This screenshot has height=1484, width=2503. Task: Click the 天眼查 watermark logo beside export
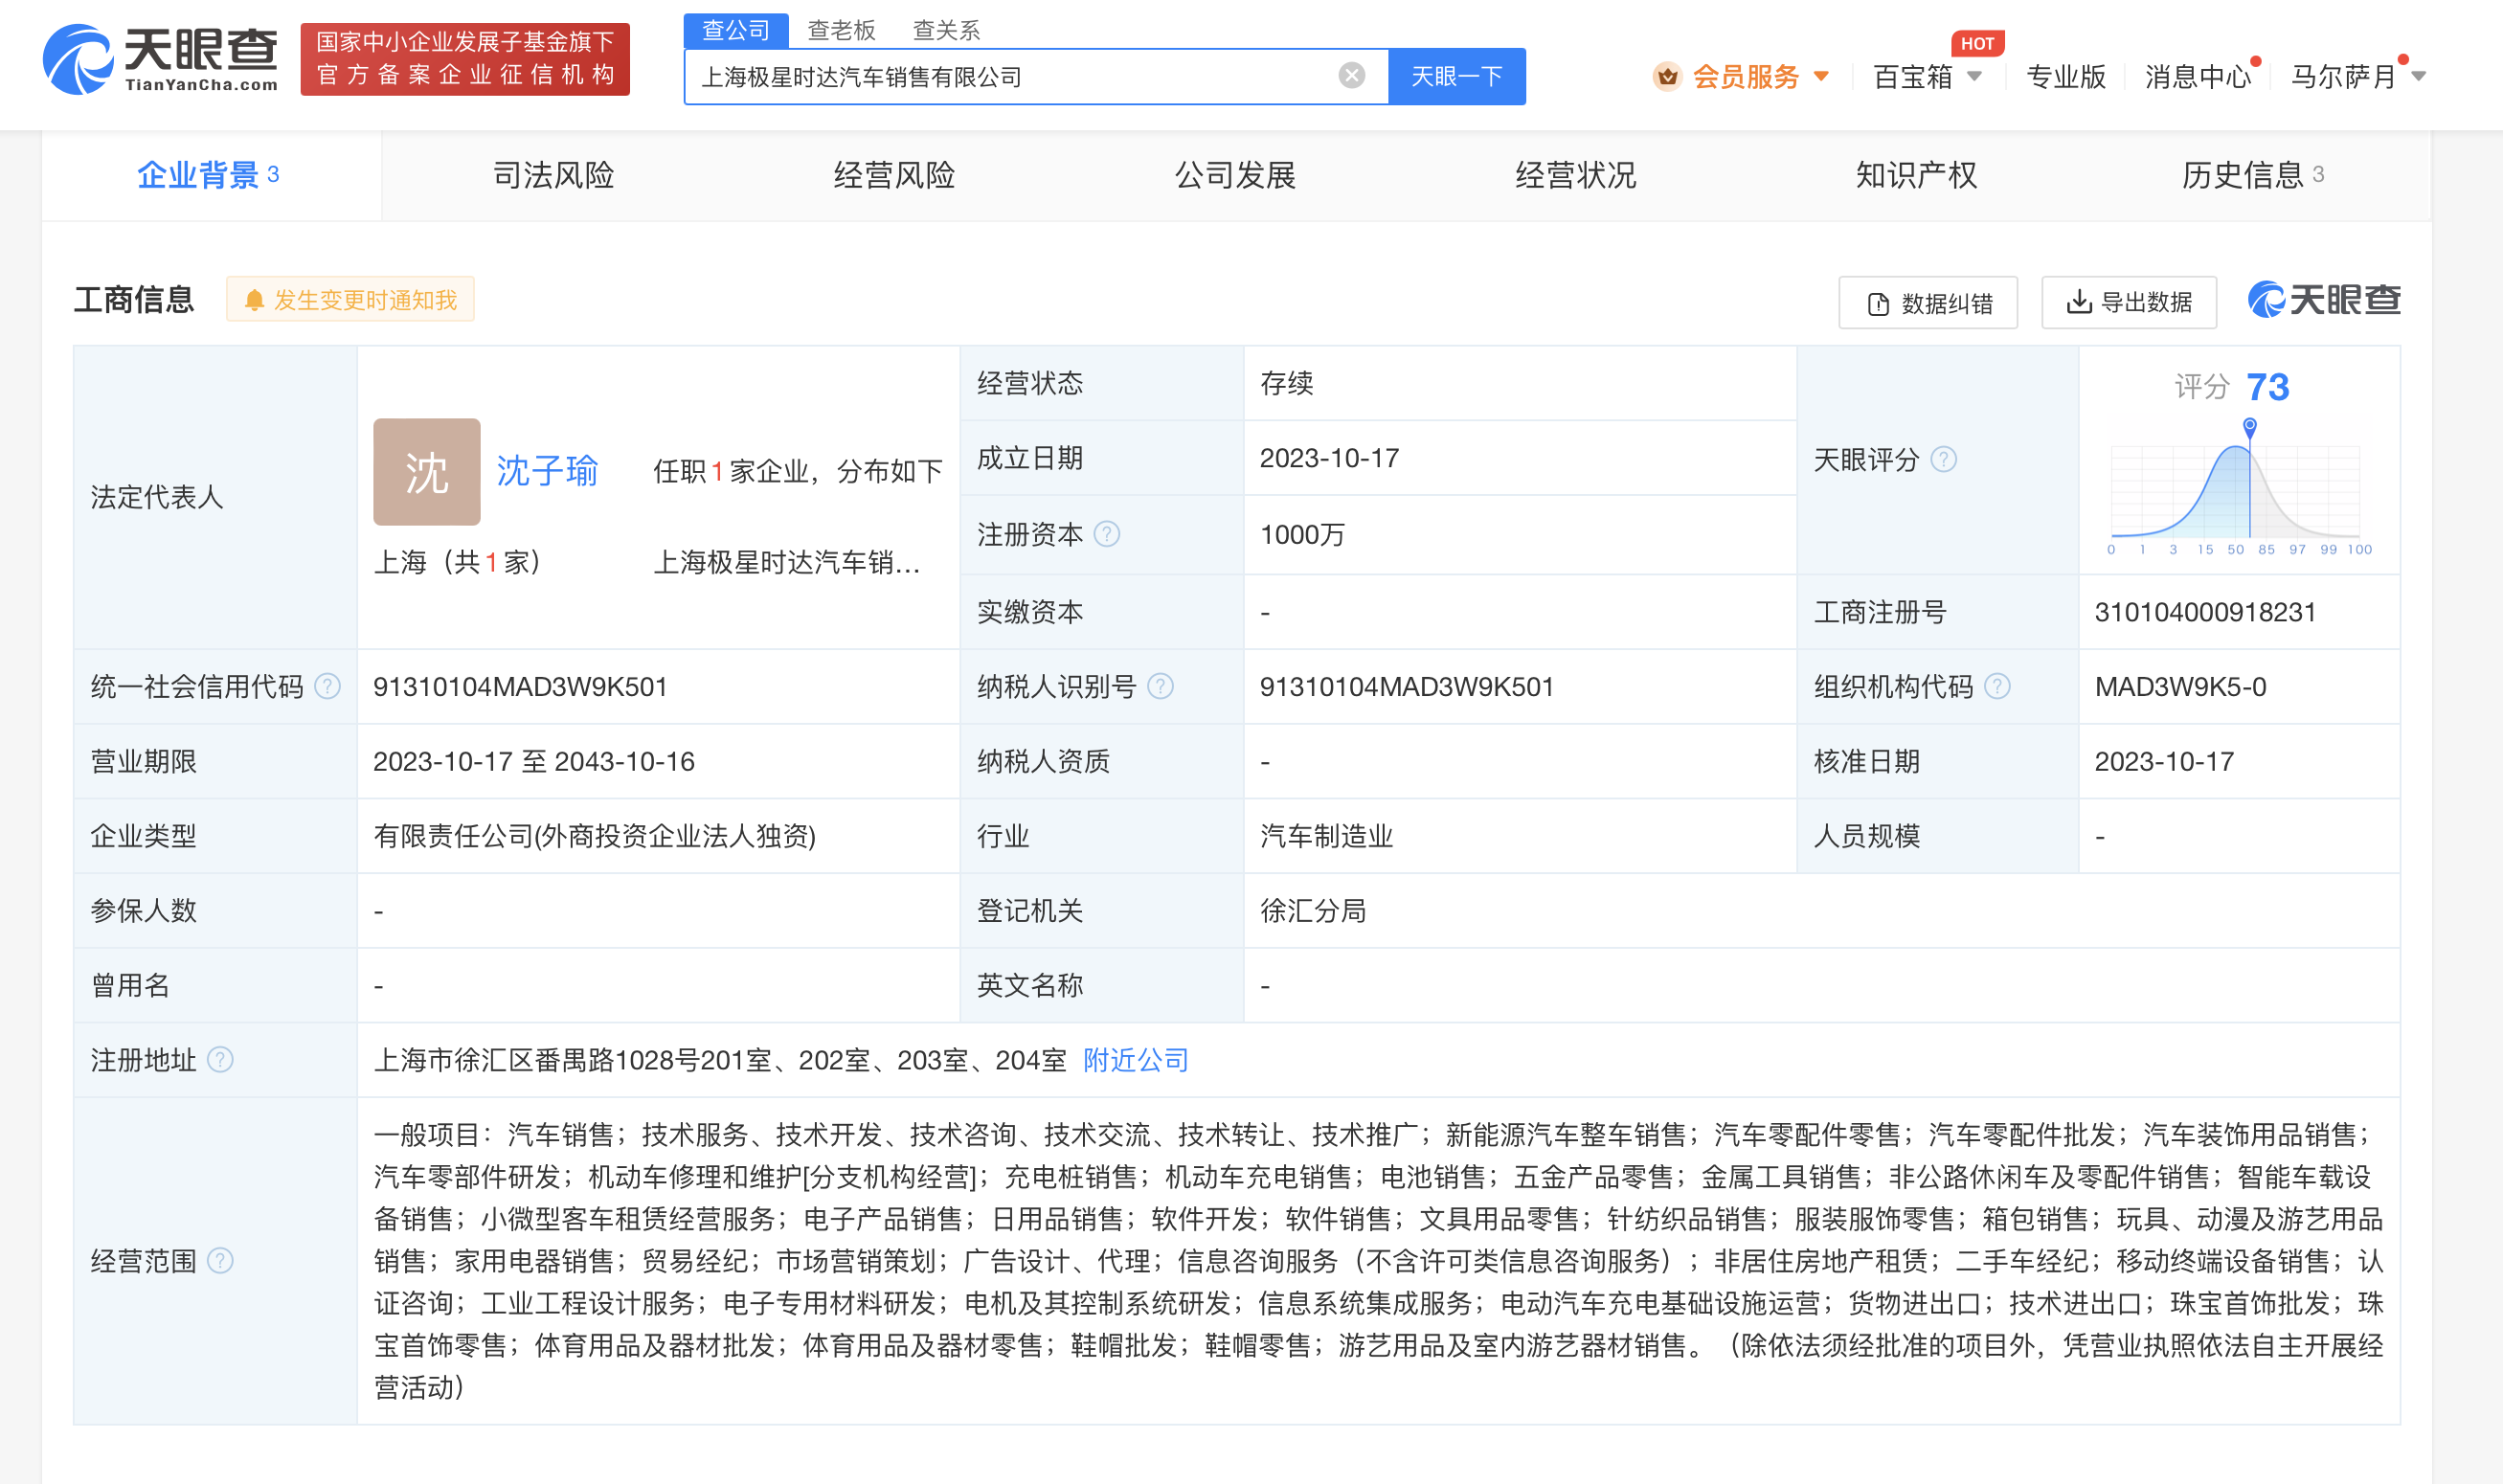(2324, 300)
